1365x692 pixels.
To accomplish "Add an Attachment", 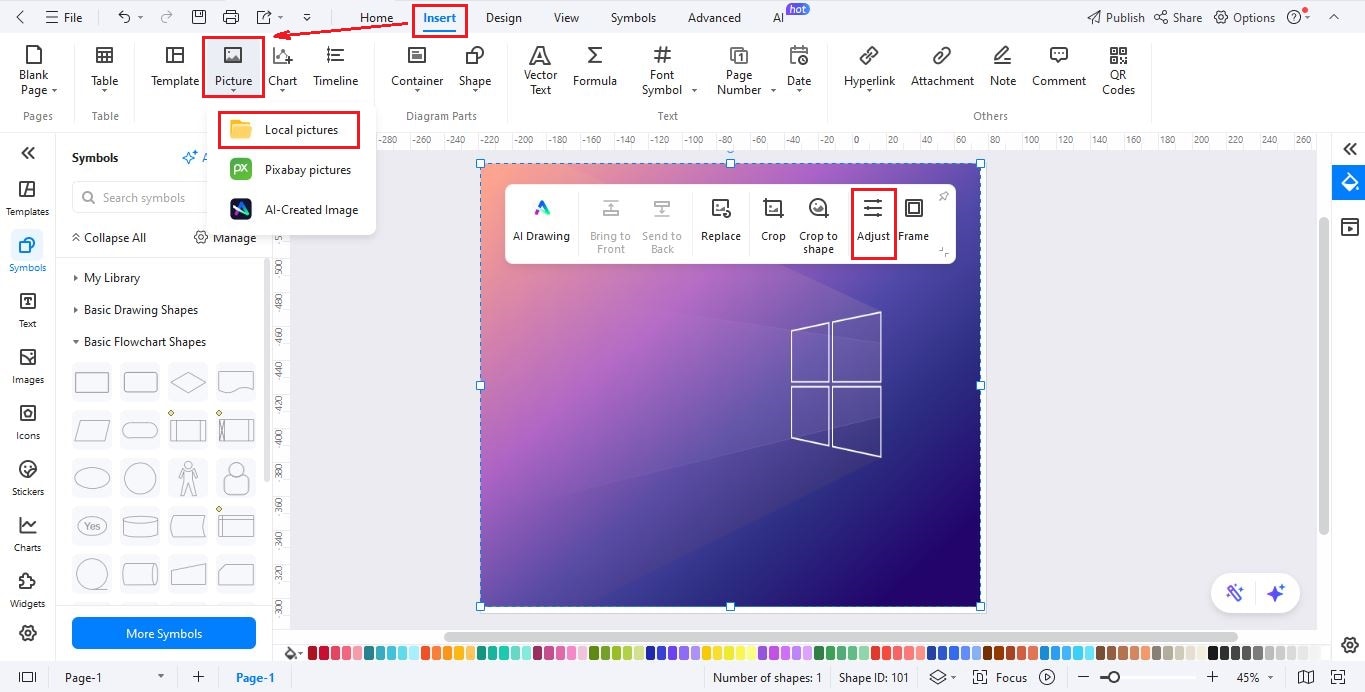I will pyautogui.click(x=942, y=66).
